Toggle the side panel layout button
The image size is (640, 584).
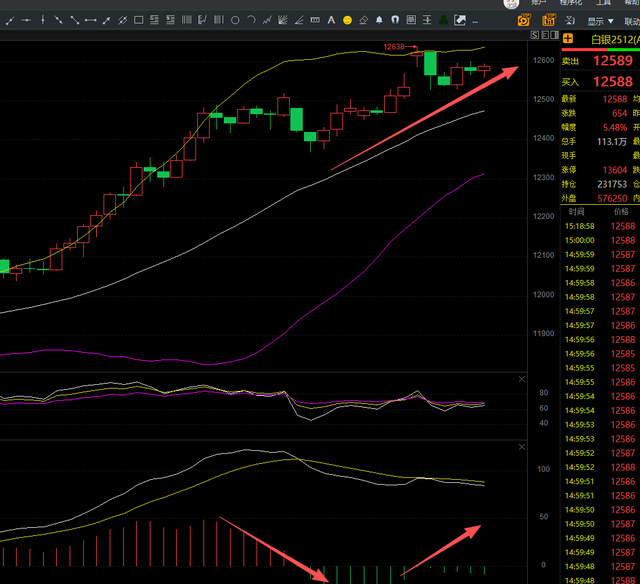tap(554, 35)
